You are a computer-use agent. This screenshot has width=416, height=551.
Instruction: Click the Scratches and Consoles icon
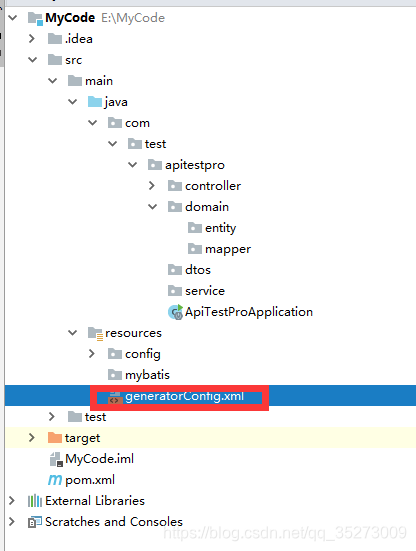[x=35, y=522]
